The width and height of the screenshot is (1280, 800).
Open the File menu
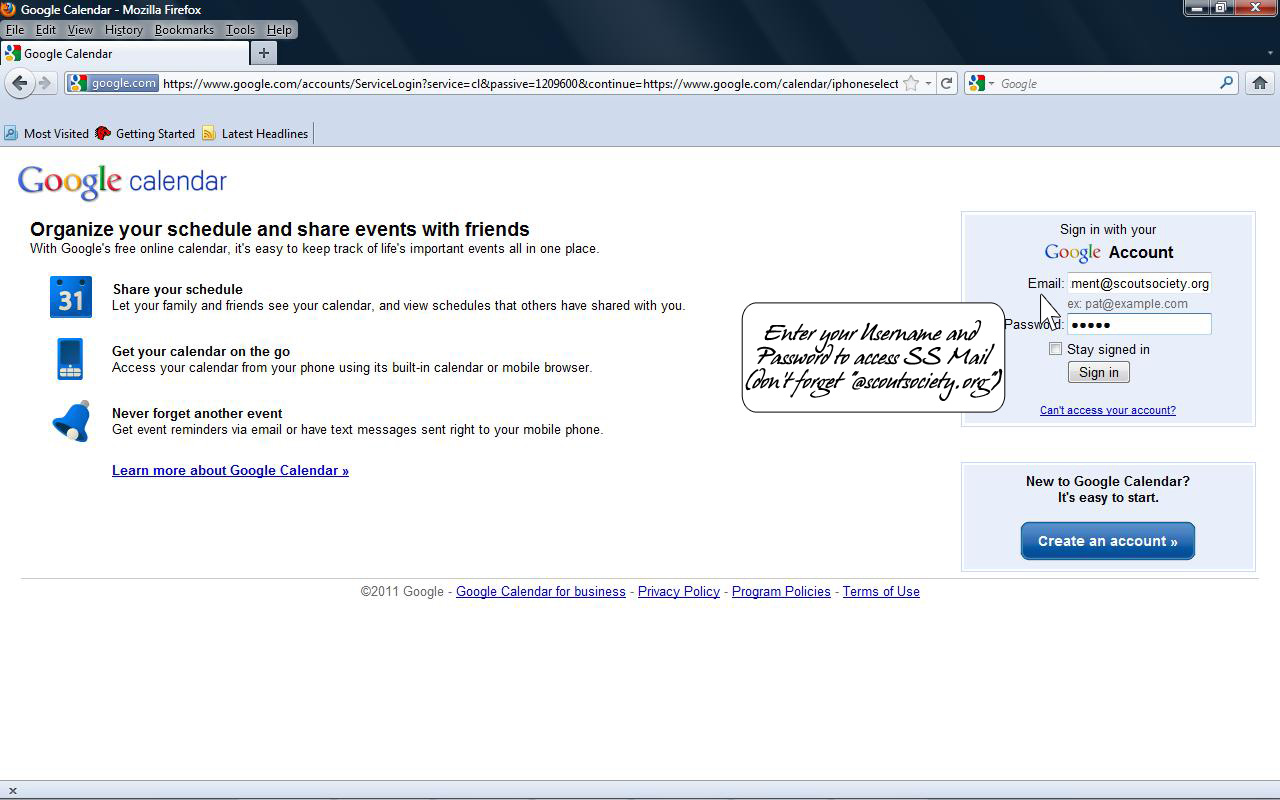(15, 30)
